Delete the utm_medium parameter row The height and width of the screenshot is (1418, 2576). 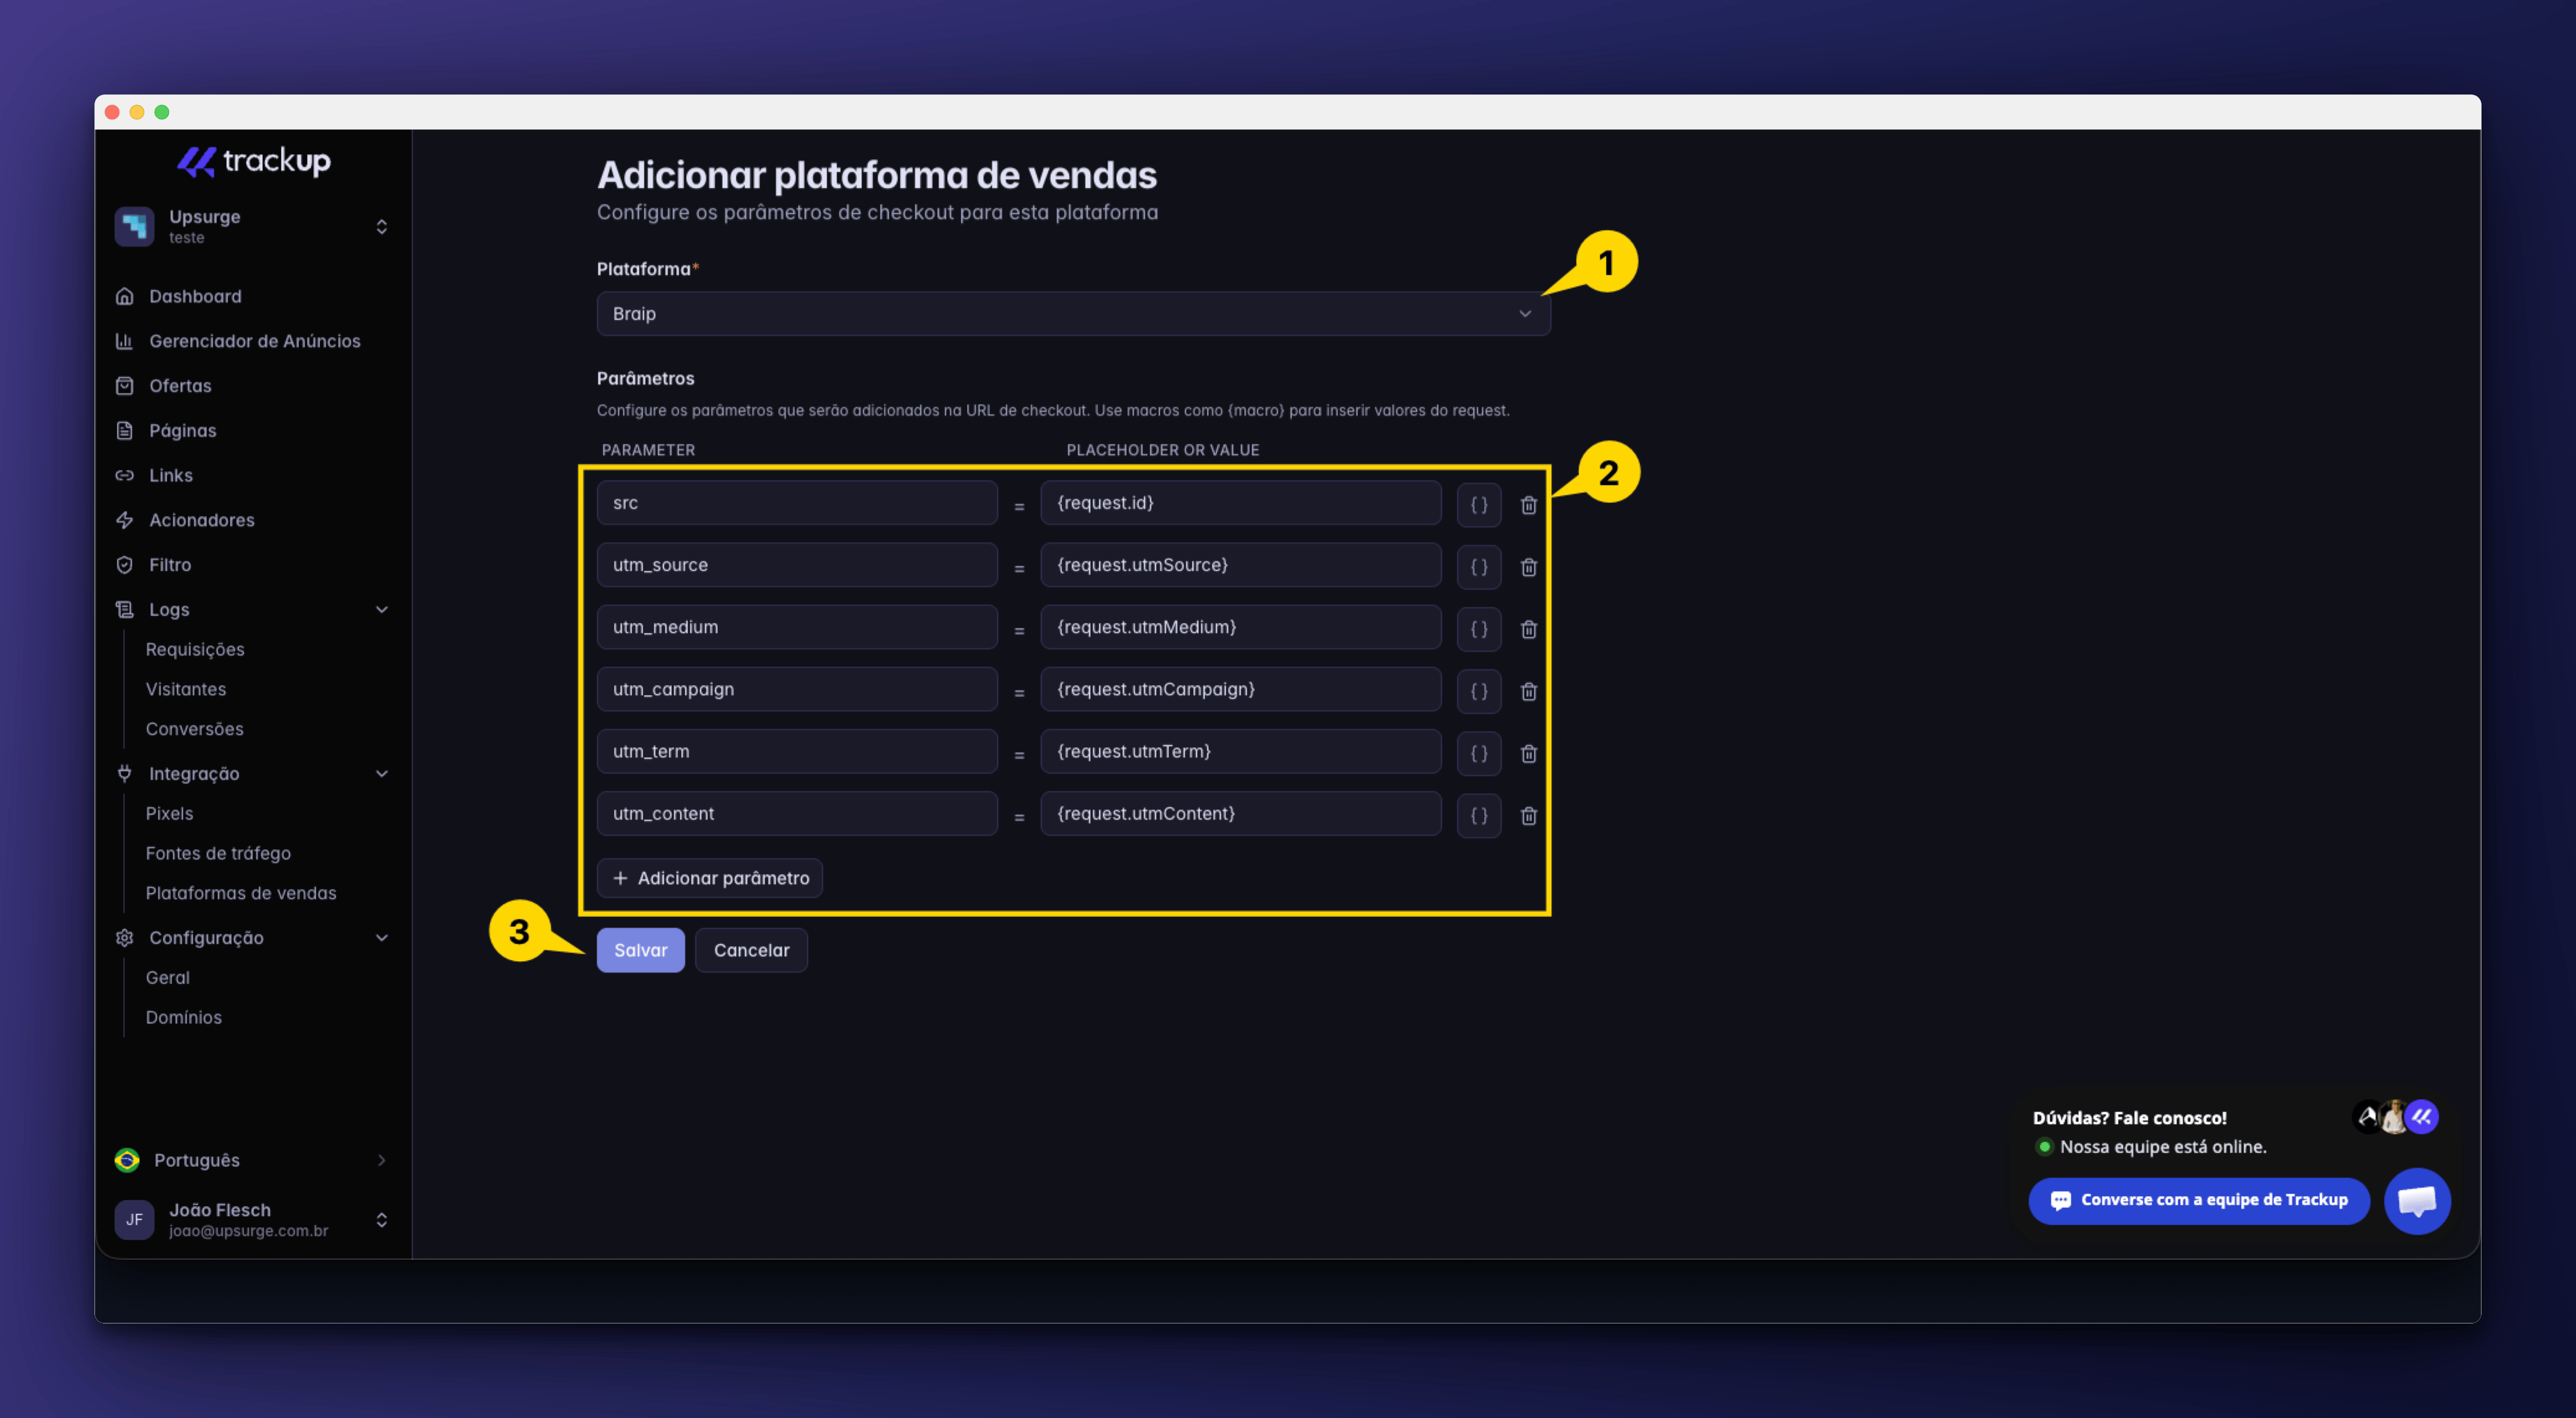tap(1528, 629)
